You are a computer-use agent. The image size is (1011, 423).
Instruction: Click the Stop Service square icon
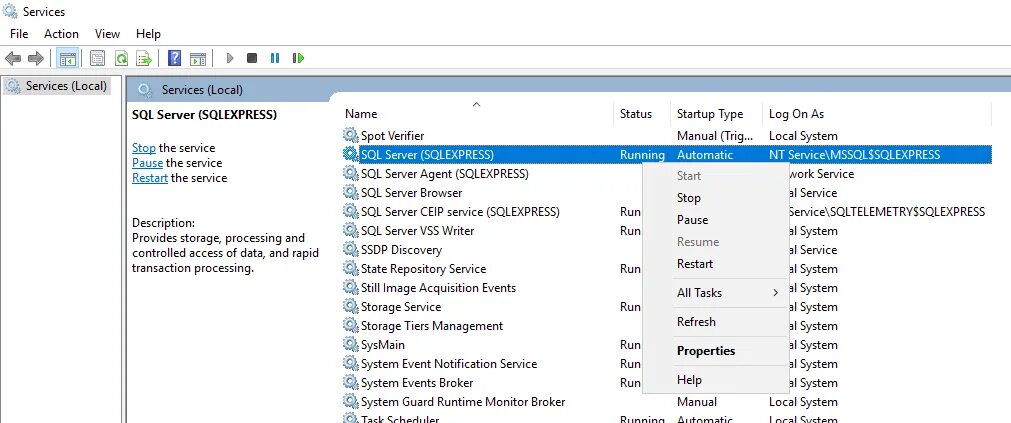252,58
